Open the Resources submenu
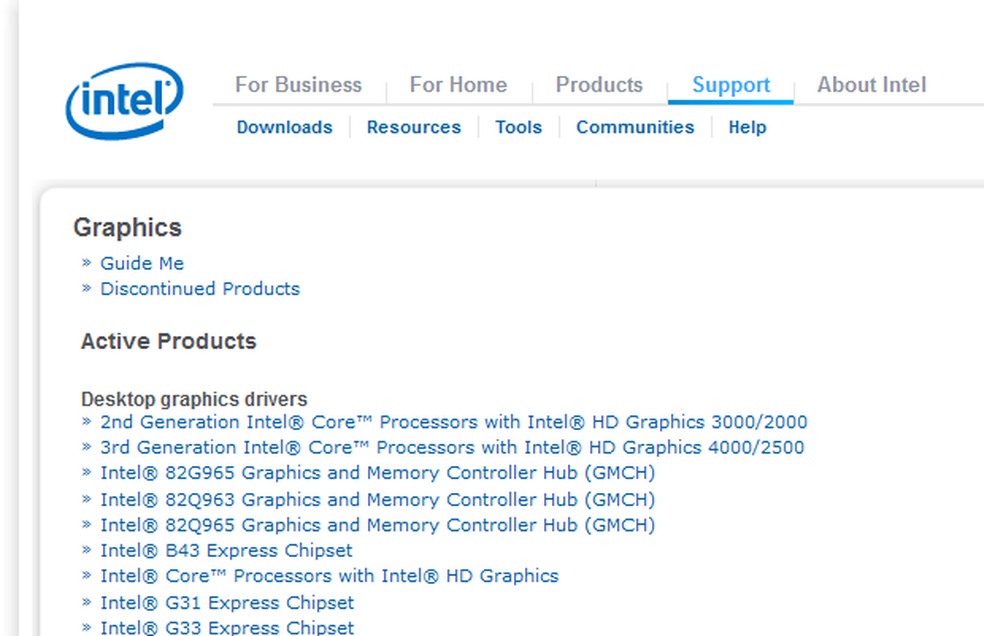The image size is (984, 636). pos(413,127)
